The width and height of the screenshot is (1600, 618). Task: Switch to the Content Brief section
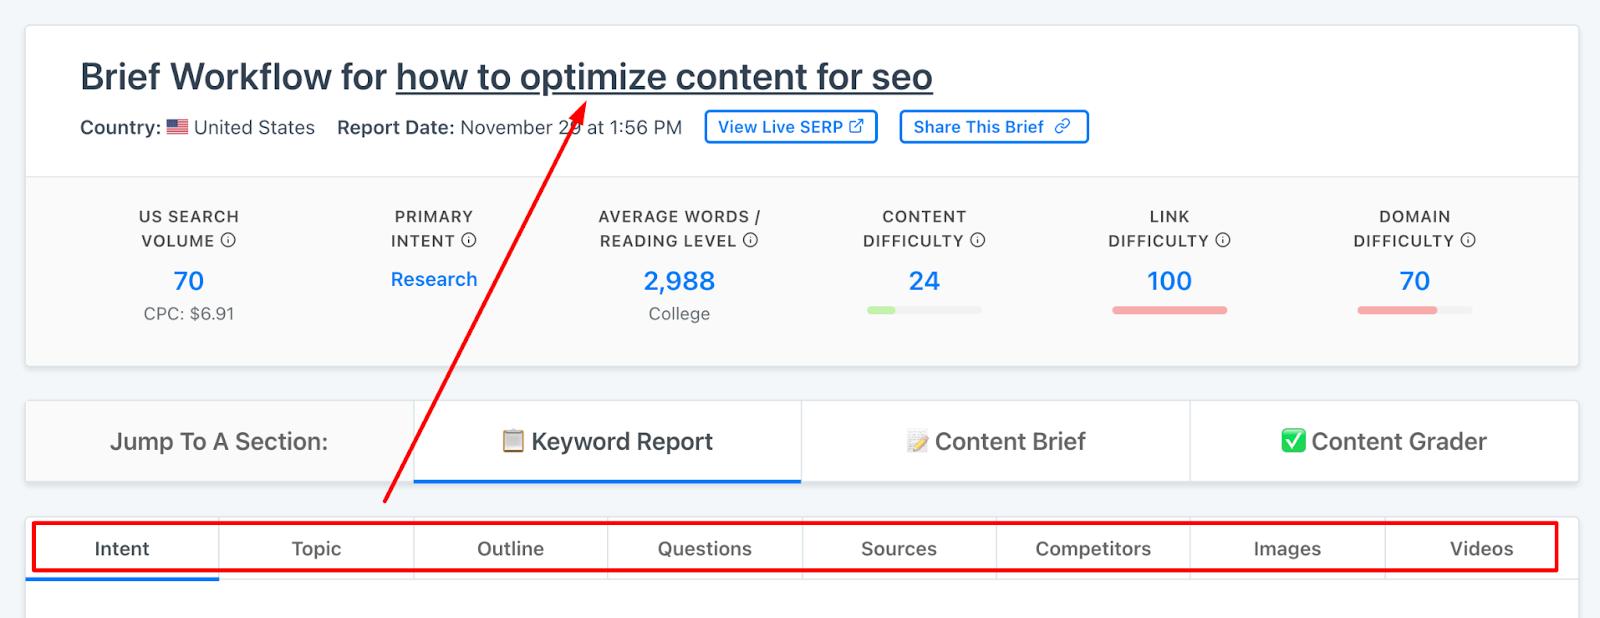[996, 441]
